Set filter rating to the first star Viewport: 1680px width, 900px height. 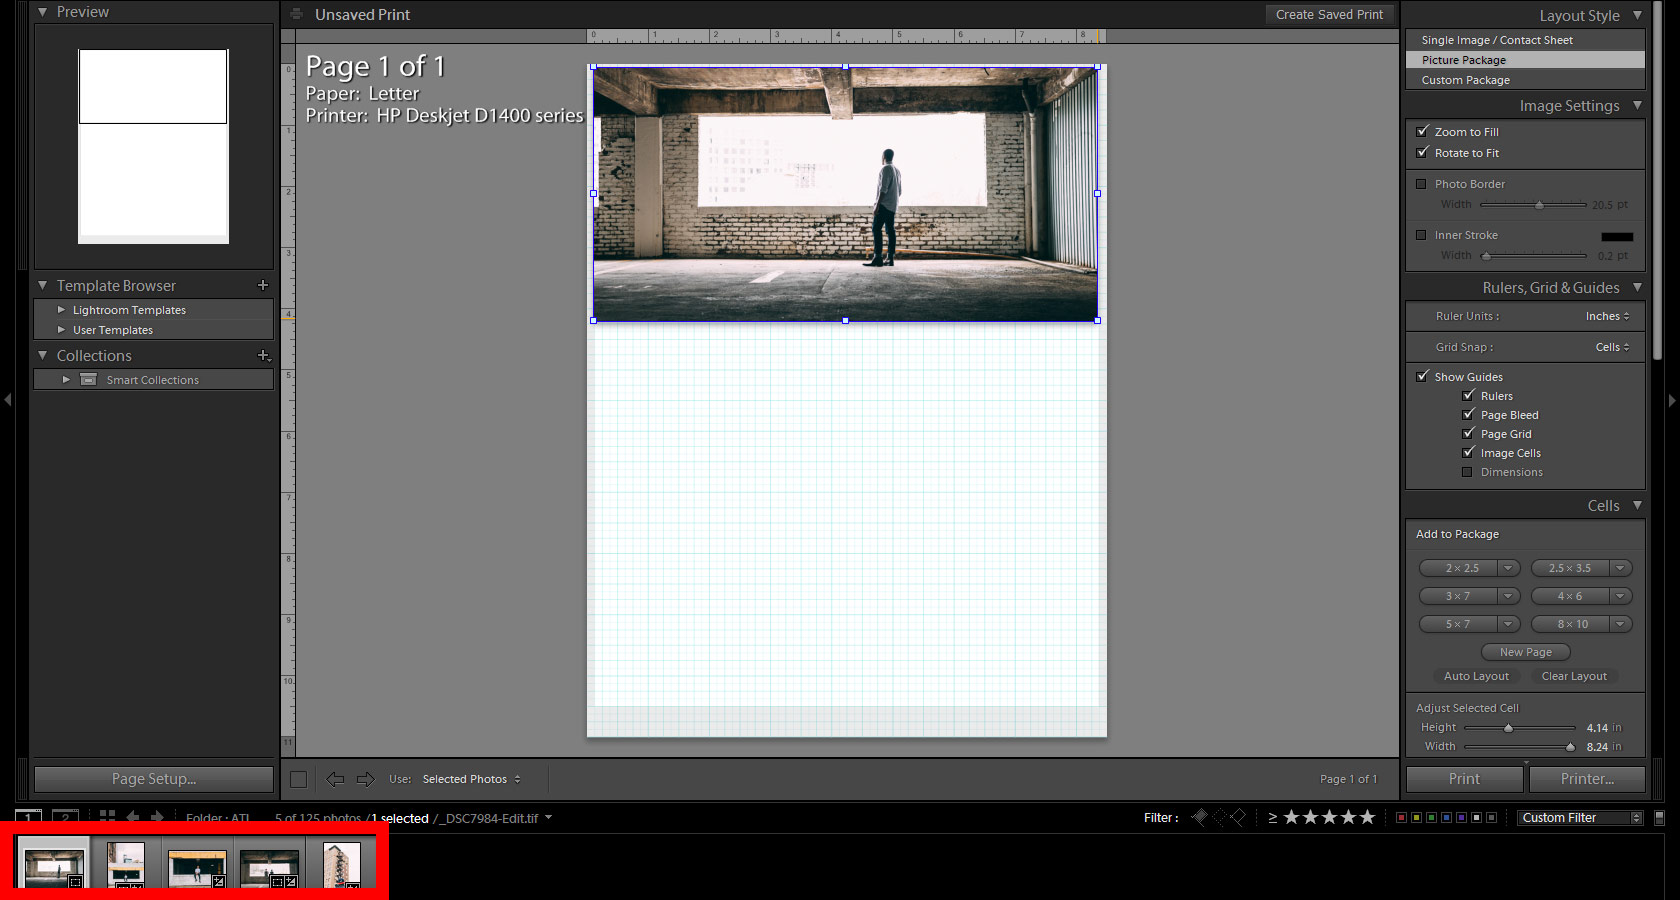(1291, 817)
